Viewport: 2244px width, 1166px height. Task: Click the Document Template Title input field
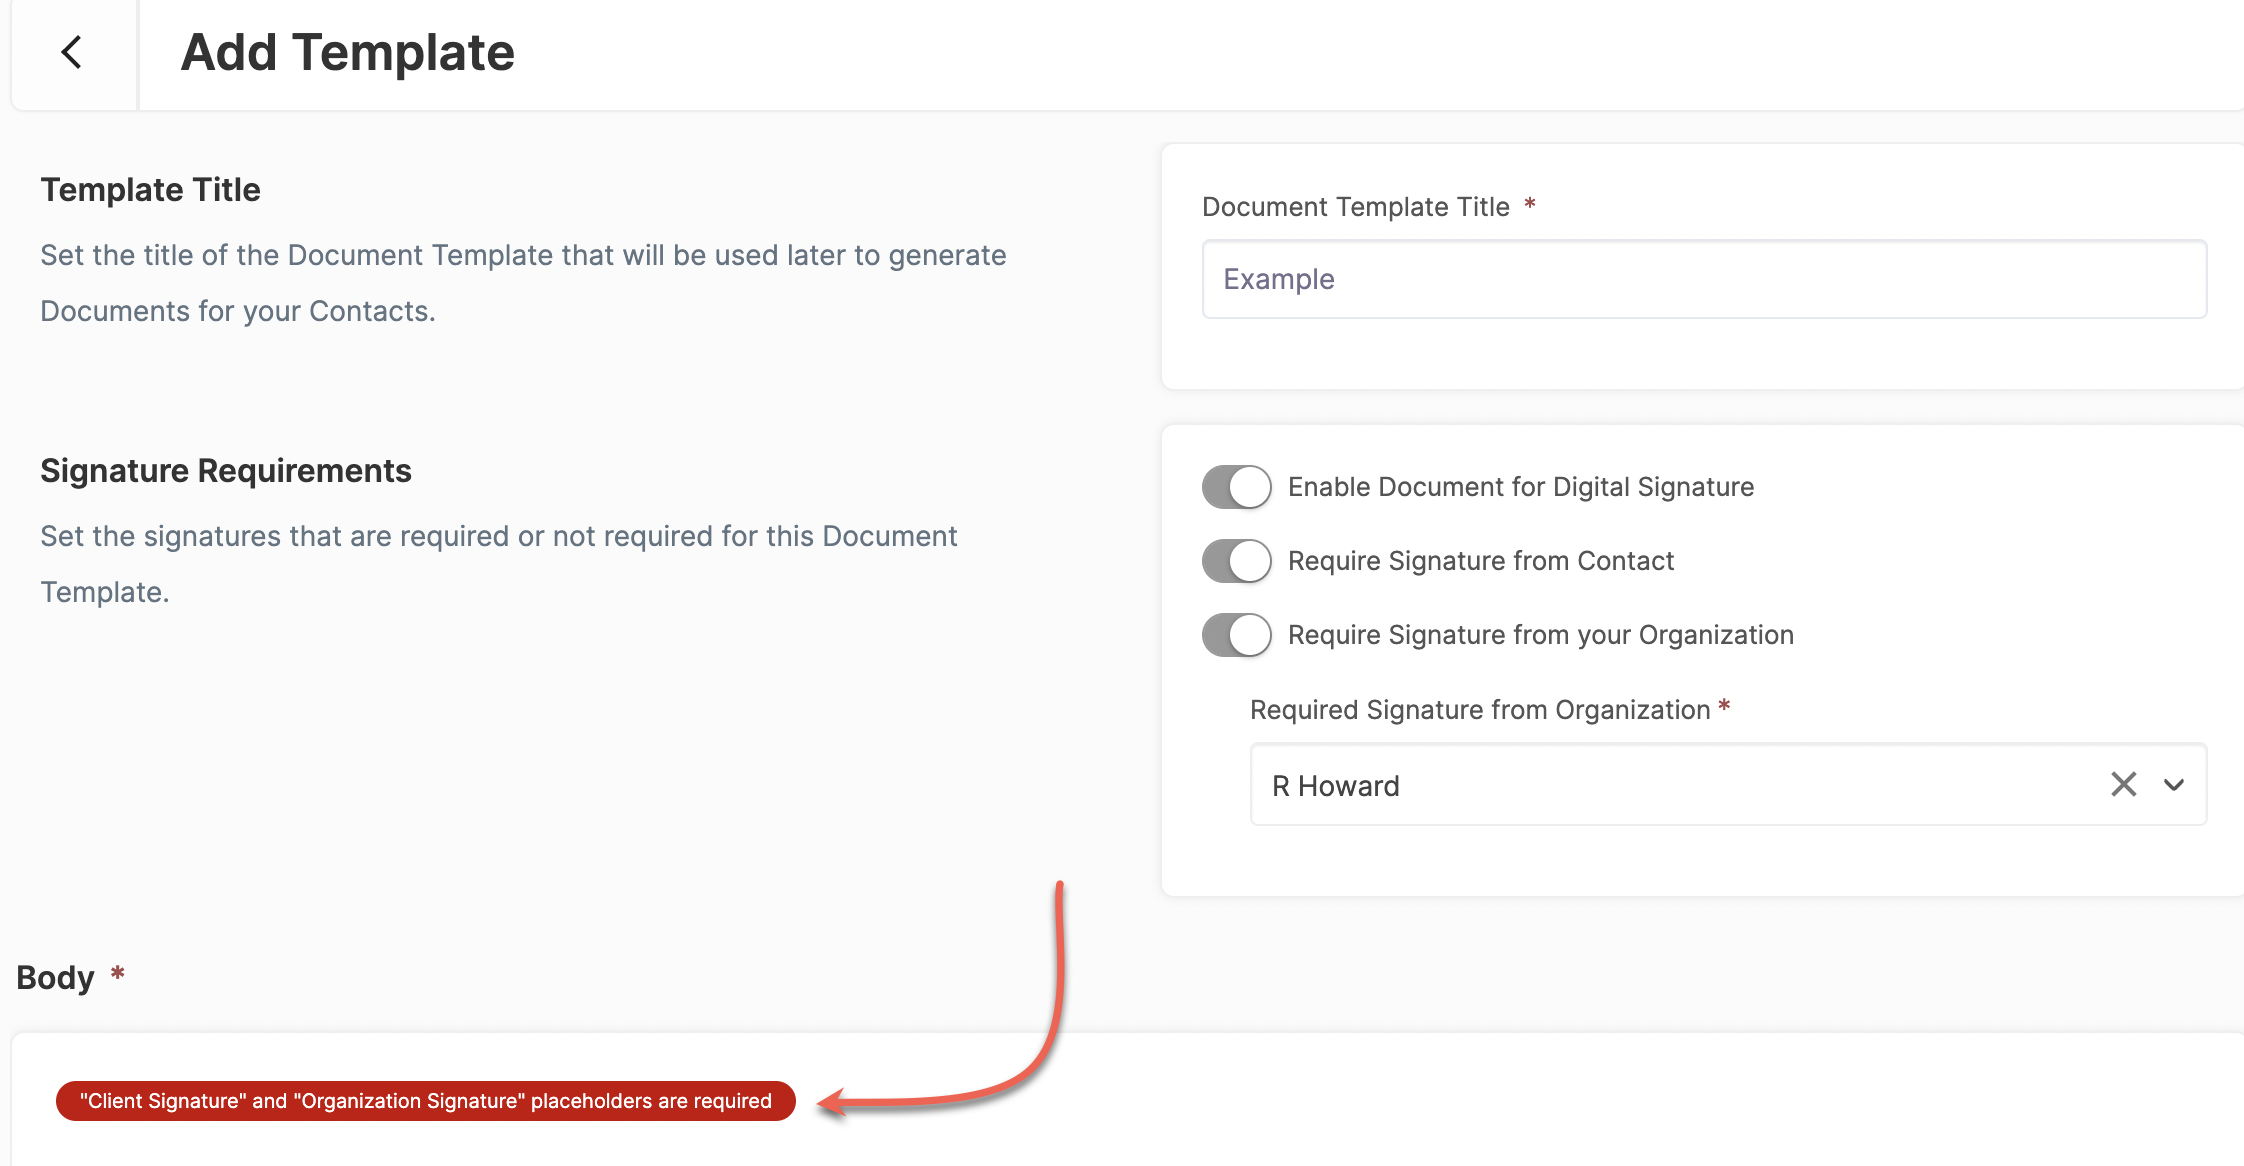[1702, 279]
